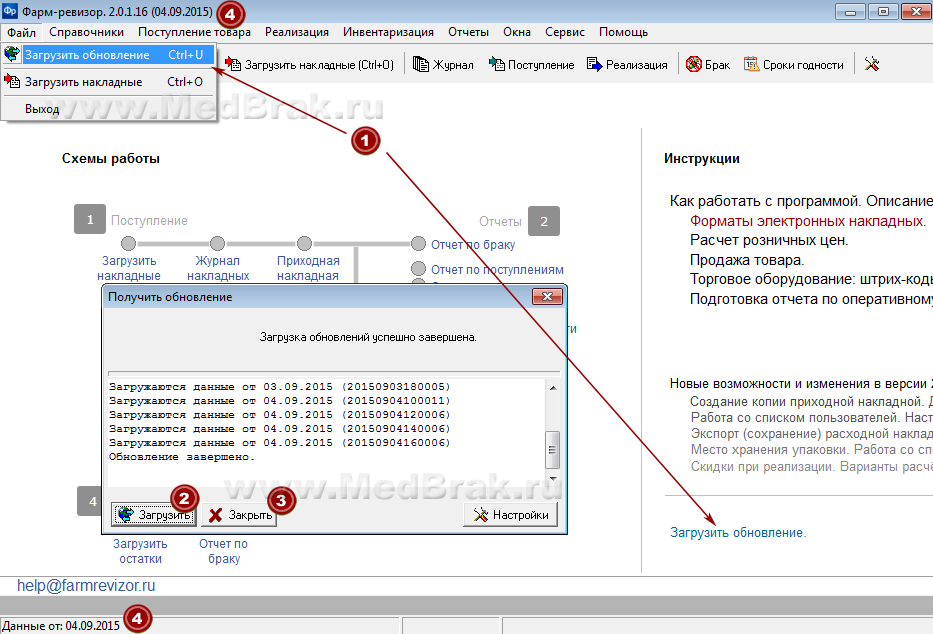Image resolution: width=933 pixels, height=634 pixels.
Task: Click the red X icon on Закрыть button
Action: (215, 515)
